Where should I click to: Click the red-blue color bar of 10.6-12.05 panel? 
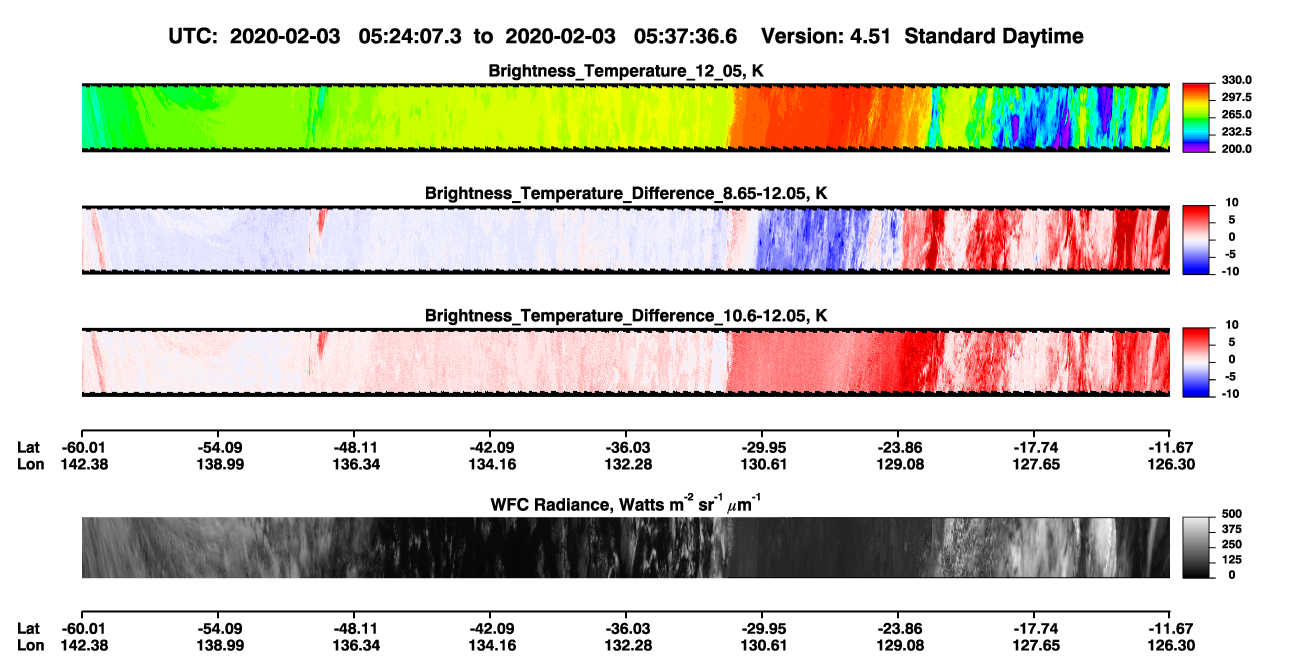pos(1195,362)
